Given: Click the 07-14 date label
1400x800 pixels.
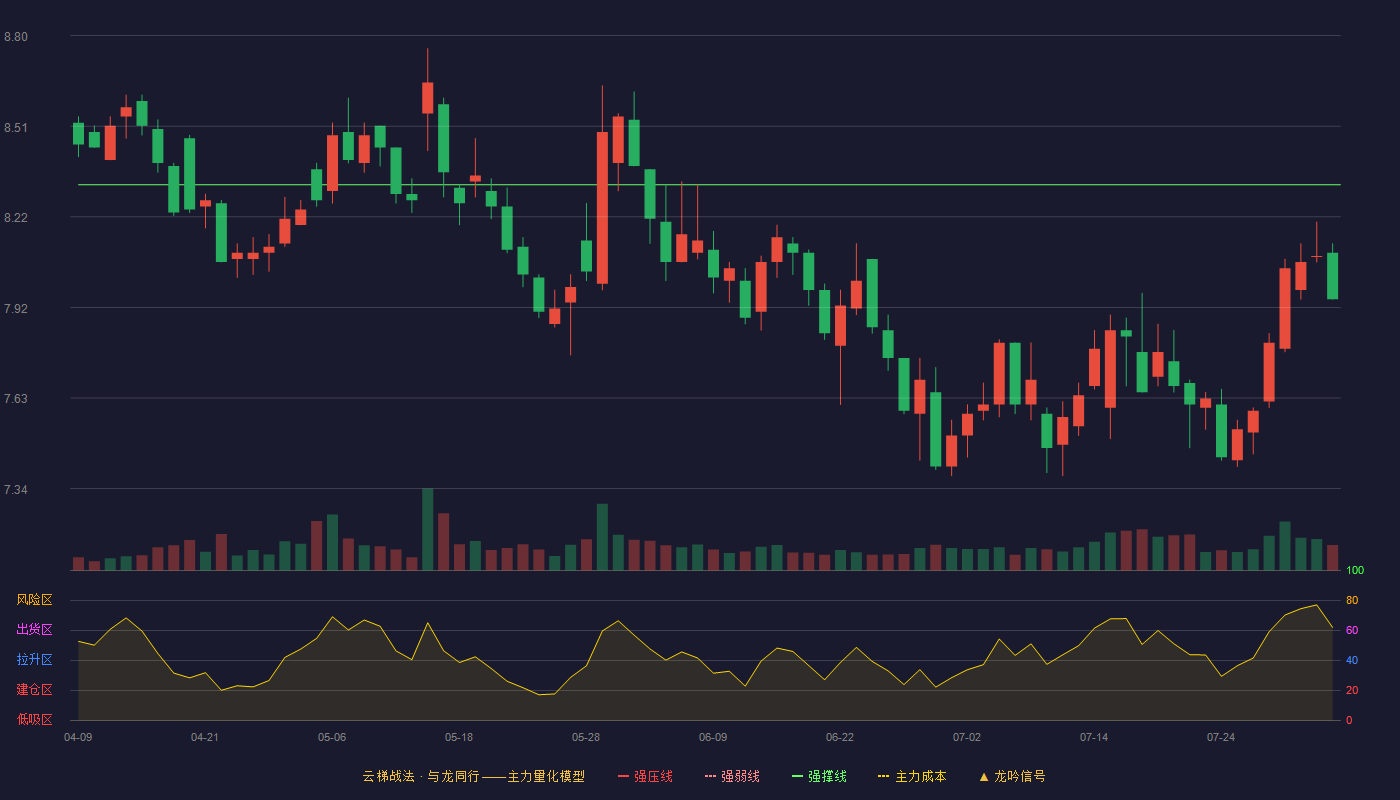Looking at the screenshot, I should point(1094,737).
